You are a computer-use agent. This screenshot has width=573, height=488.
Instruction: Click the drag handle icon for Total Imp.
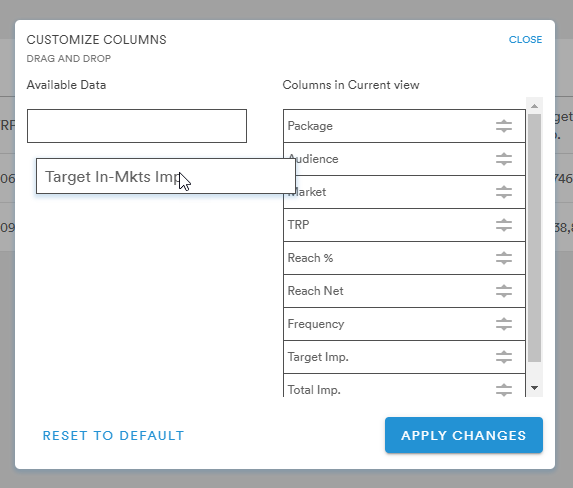504,390
